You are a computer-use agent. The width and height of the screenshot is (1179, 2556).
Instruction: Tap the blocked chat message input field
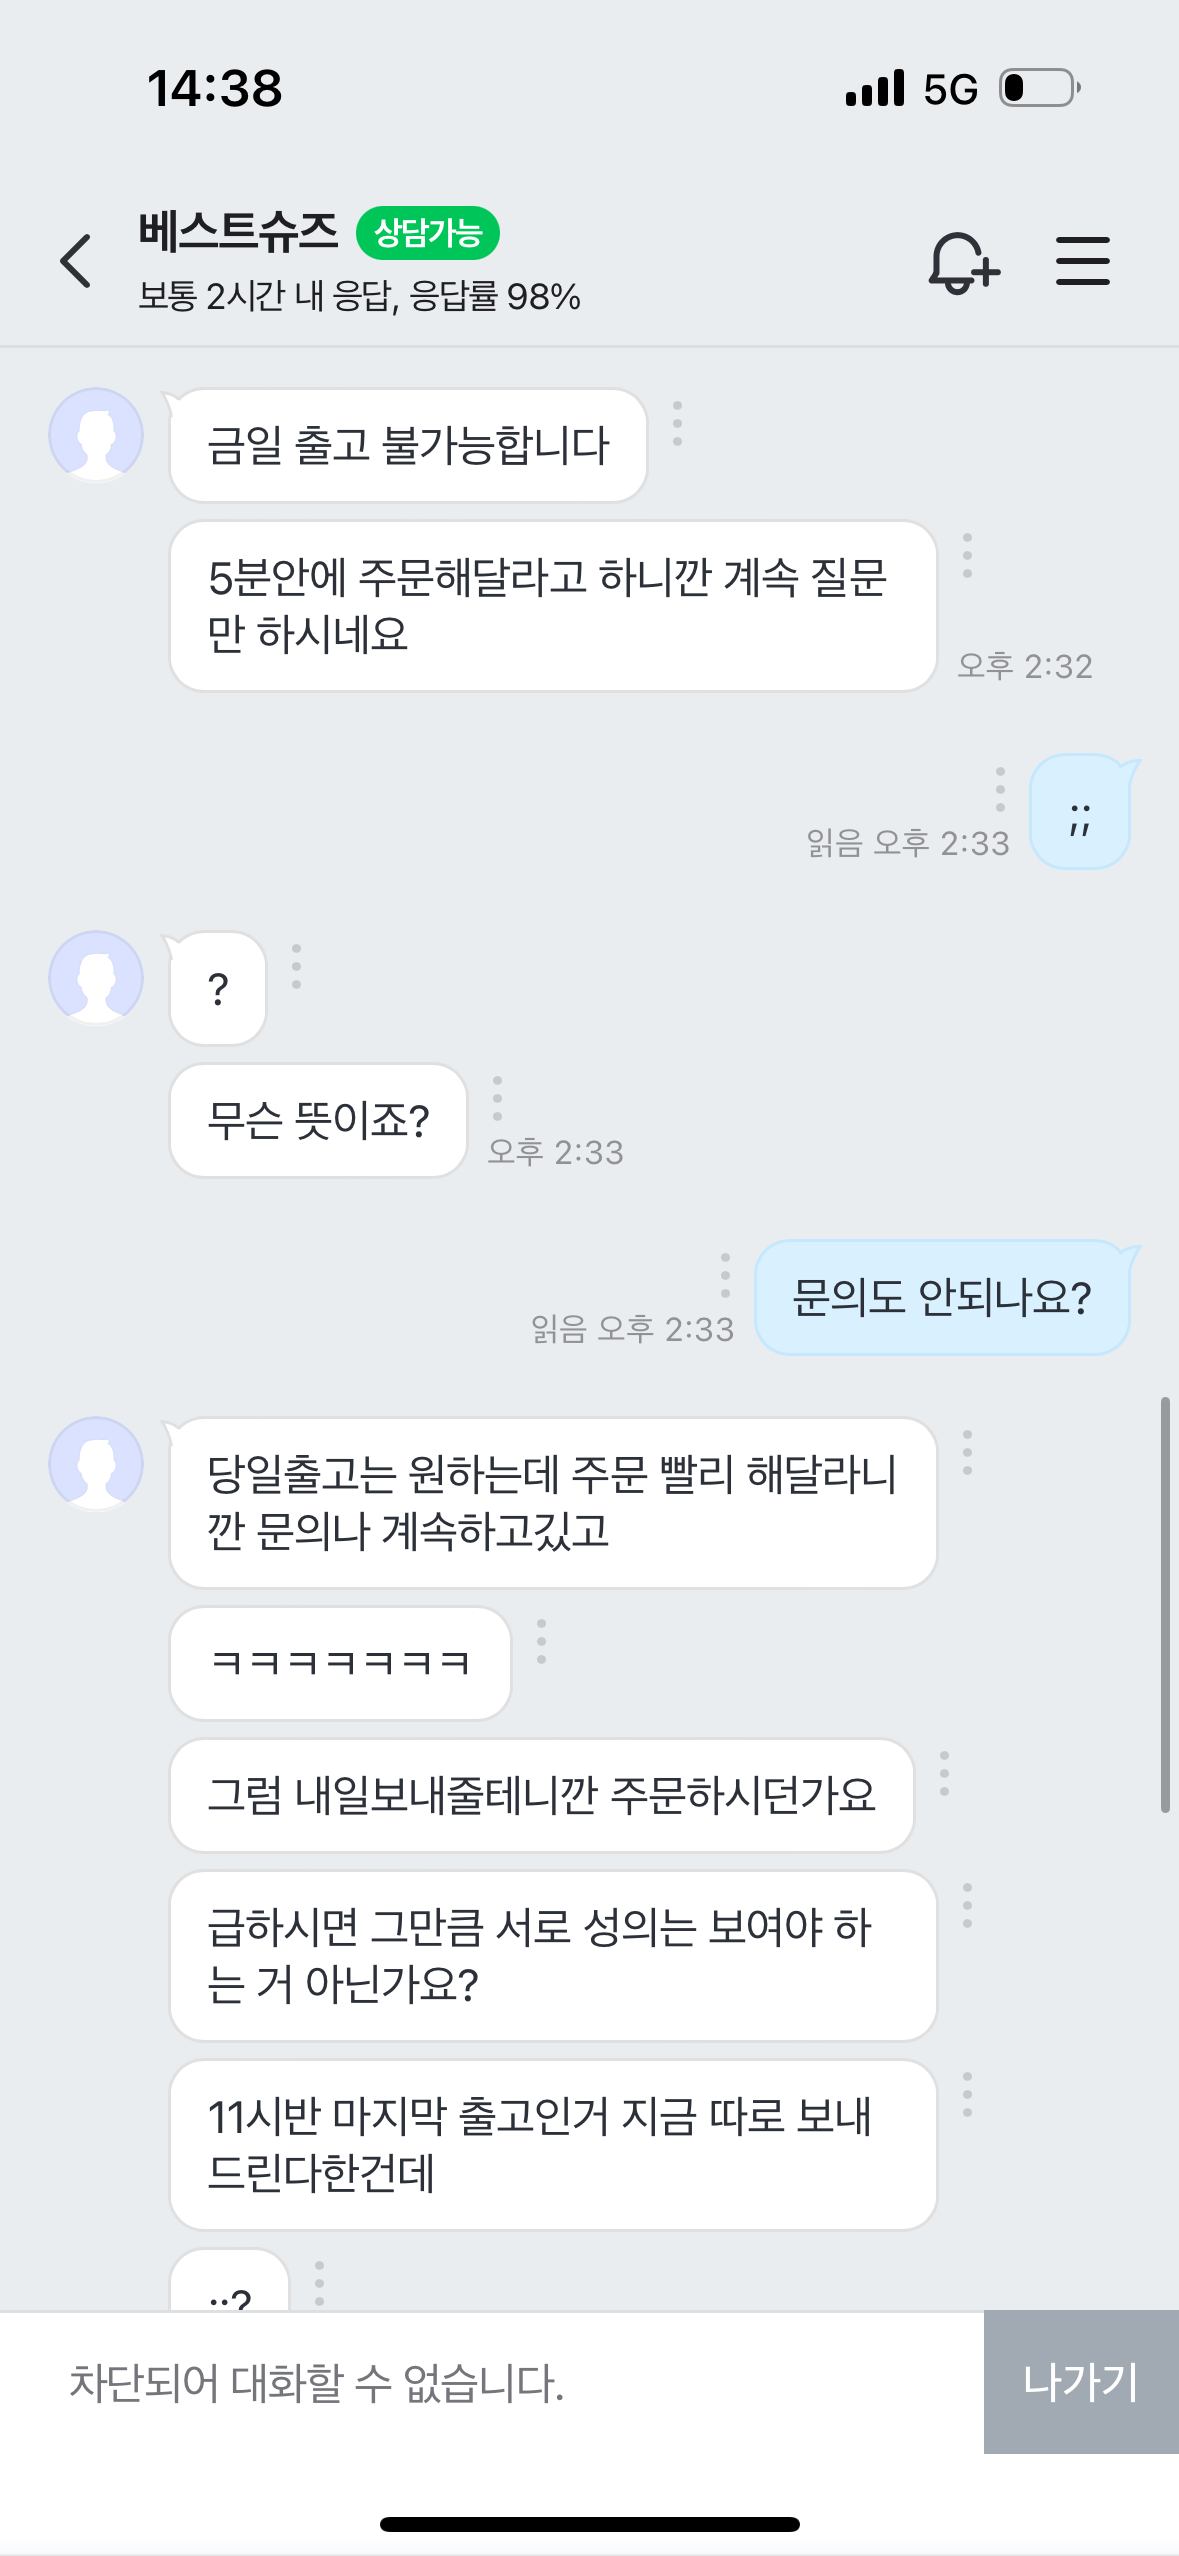pos(492,2382)
